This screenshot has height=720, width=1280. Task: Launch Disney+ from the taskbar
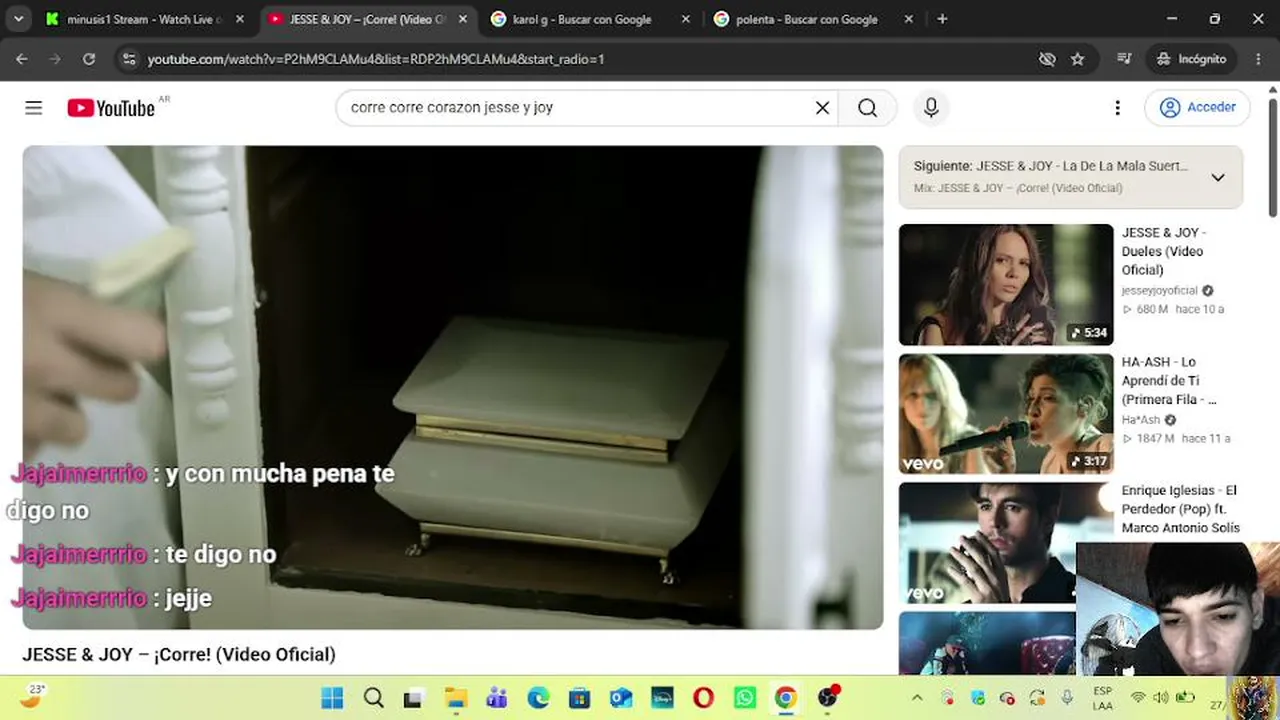[x=662, y=698]
